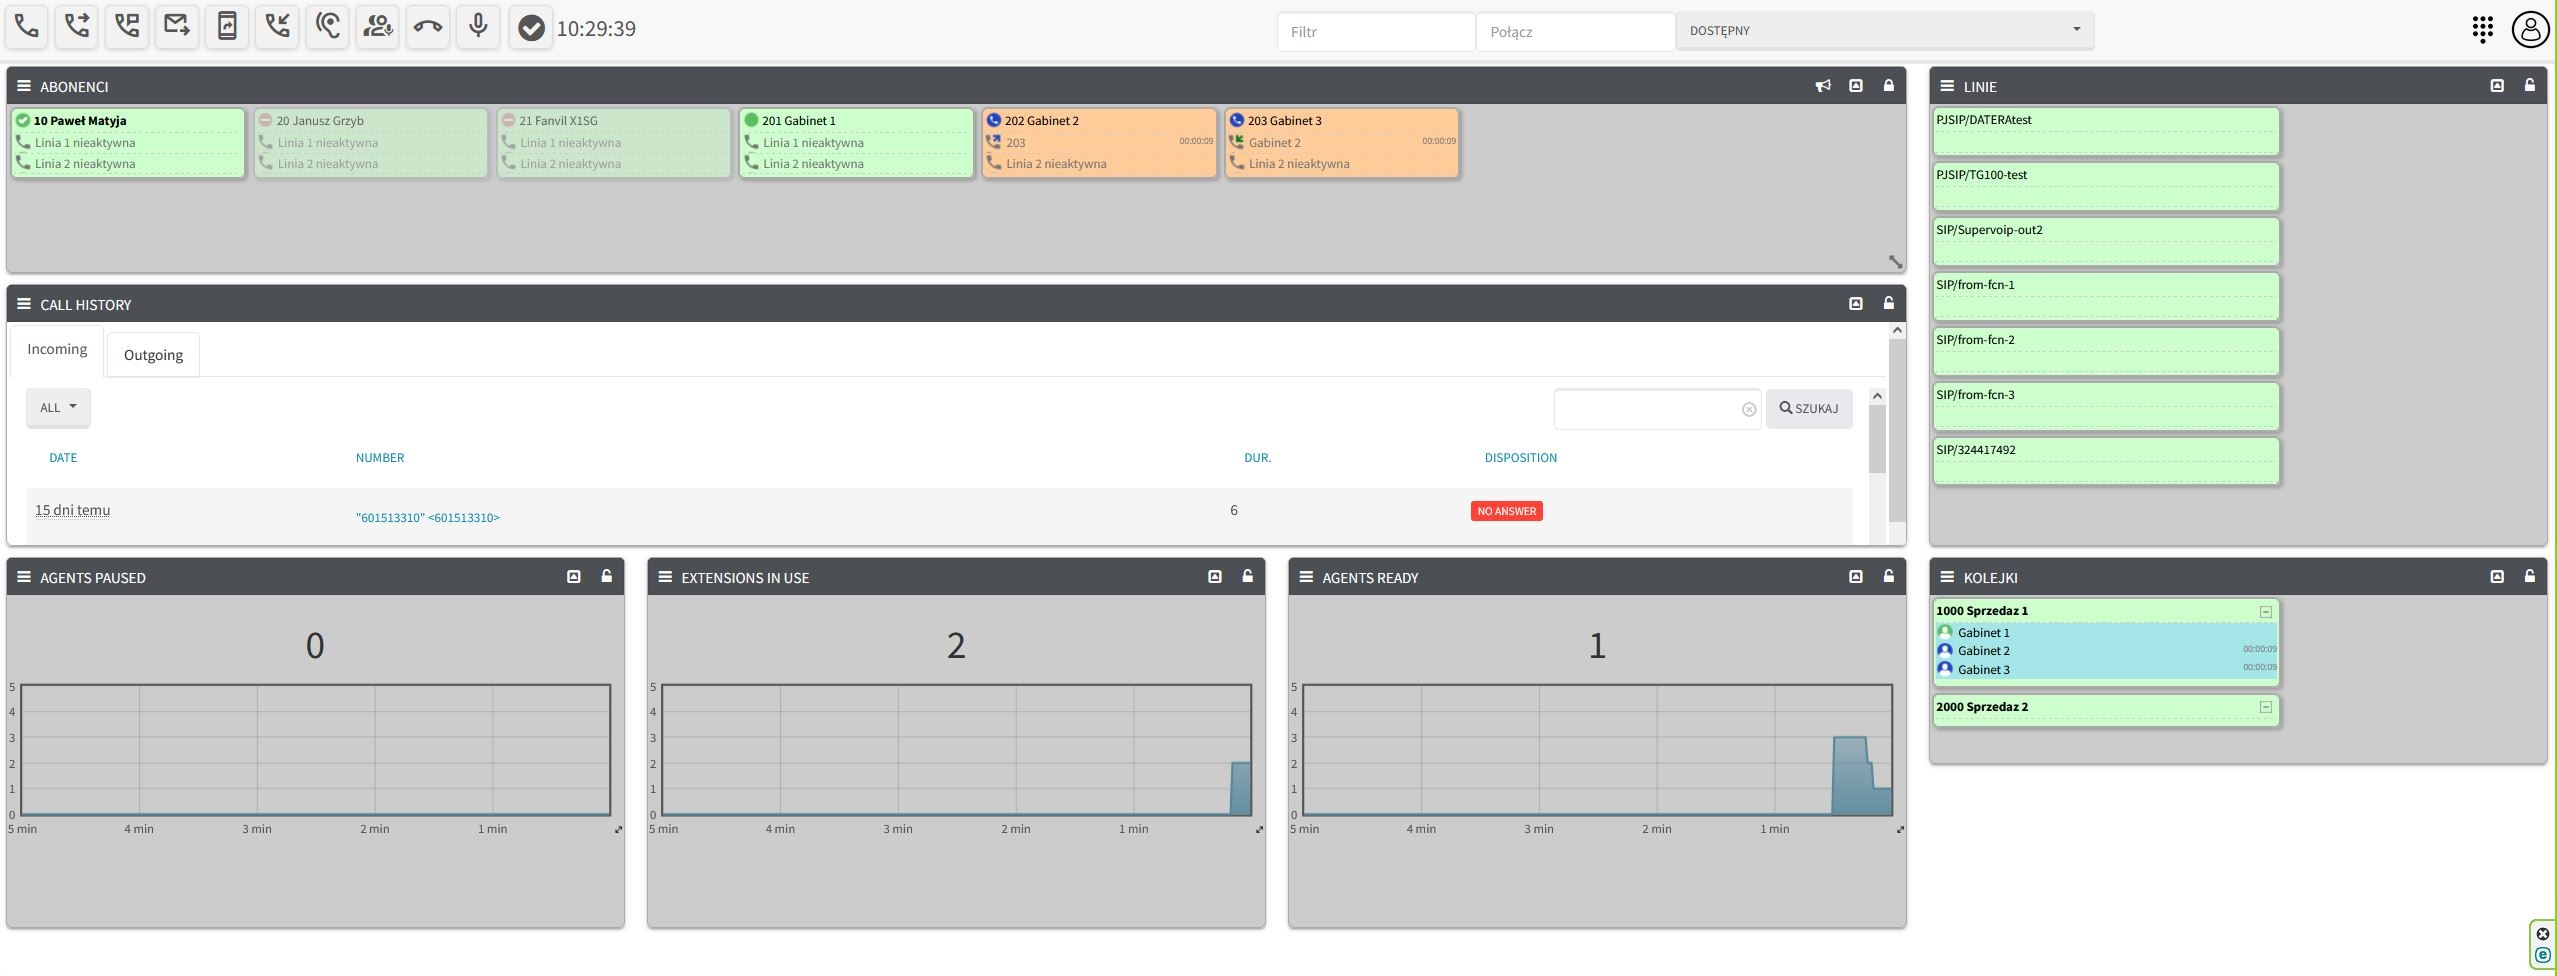Open the AGENTS READY hamburger menu
The height and width of the screenshot is (976, 2557).
tap(1306, 577)
